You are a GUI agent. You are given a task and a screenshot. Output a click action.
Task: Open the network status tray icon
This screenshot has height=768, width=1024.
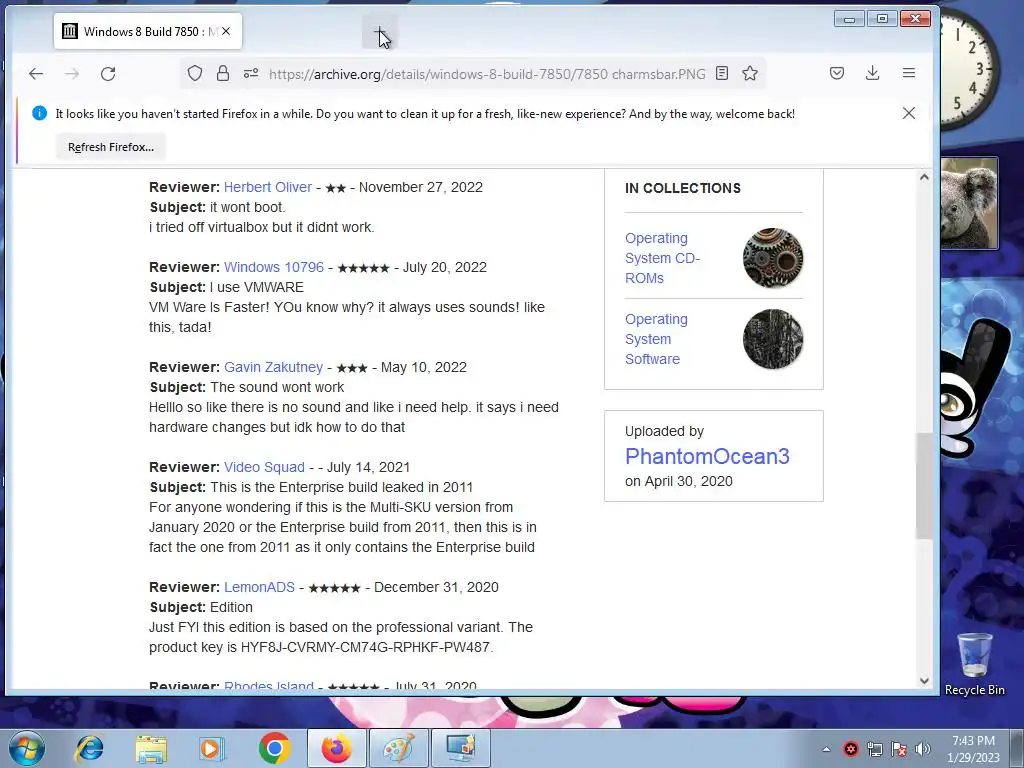pyautogui.click(x=874, y=749)
